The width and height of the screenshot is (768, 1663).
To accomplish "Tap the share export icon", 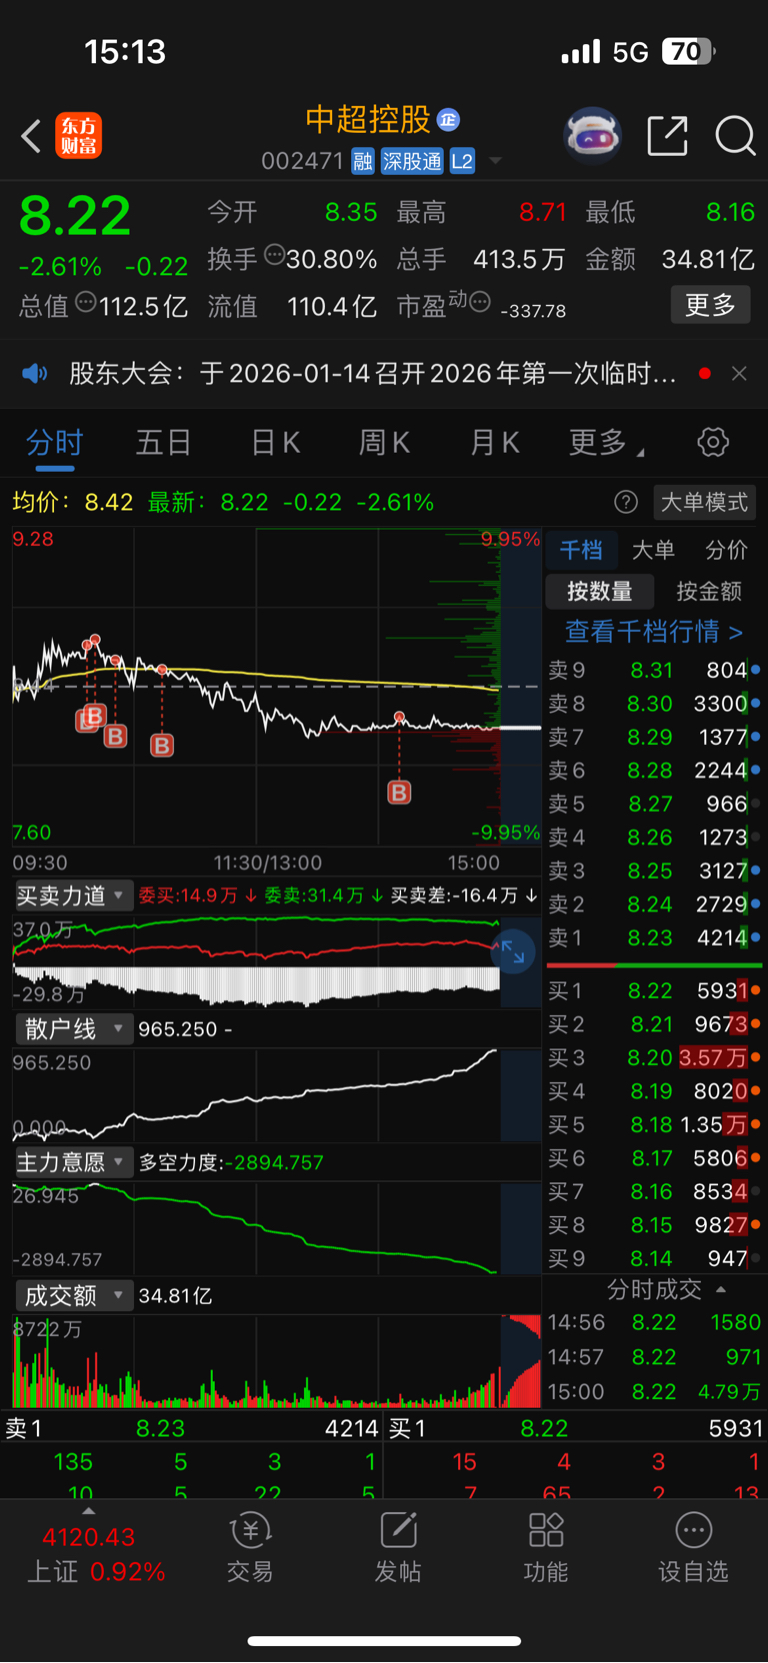I will (667, 136).
